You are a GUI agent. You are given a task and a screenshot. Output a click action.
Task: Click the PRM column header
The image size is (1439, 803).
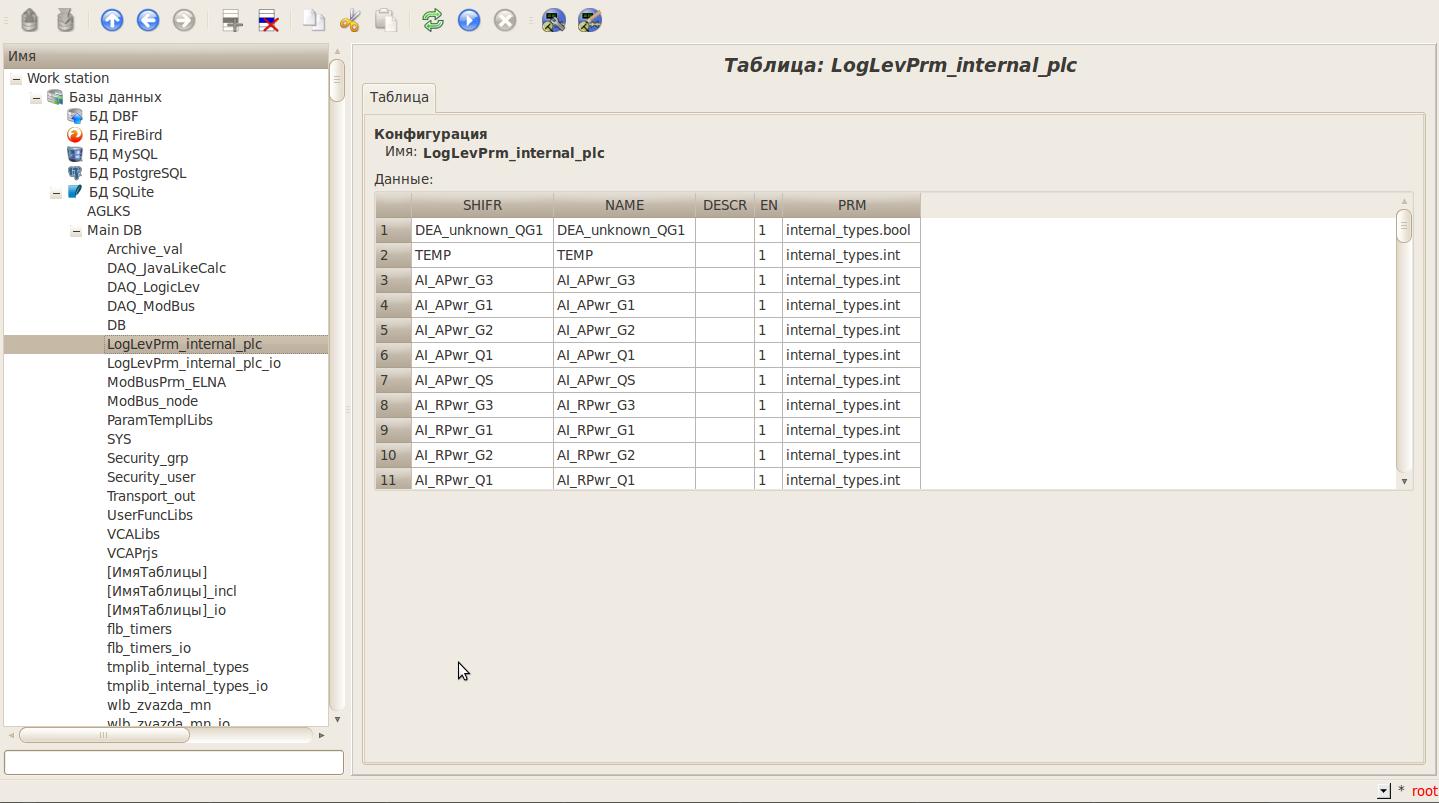tap(851, 205)
